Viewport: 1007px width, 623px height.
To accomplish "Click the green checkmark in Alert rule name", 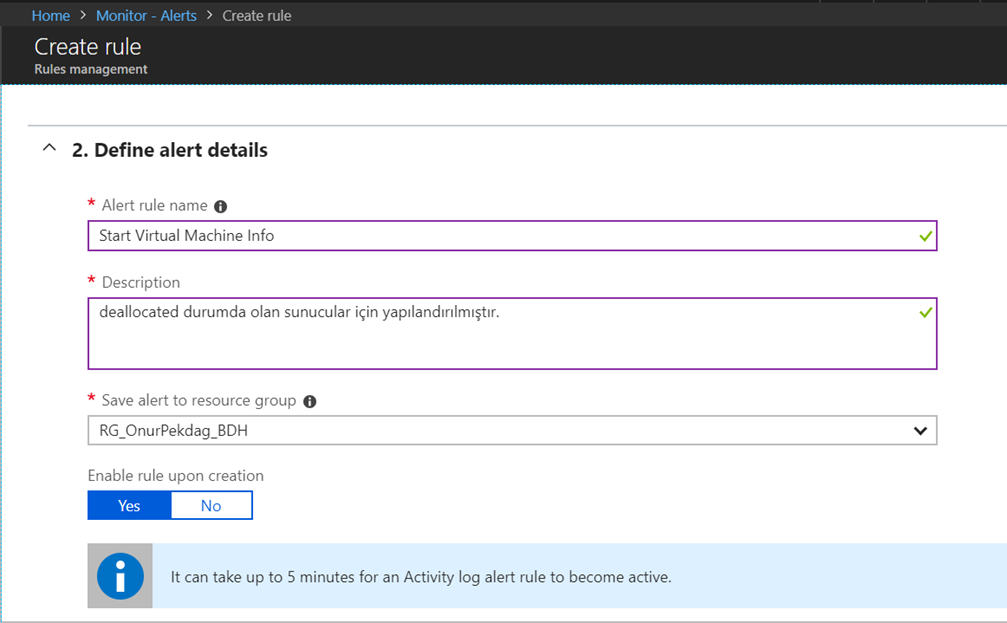I will click(925, 236).
